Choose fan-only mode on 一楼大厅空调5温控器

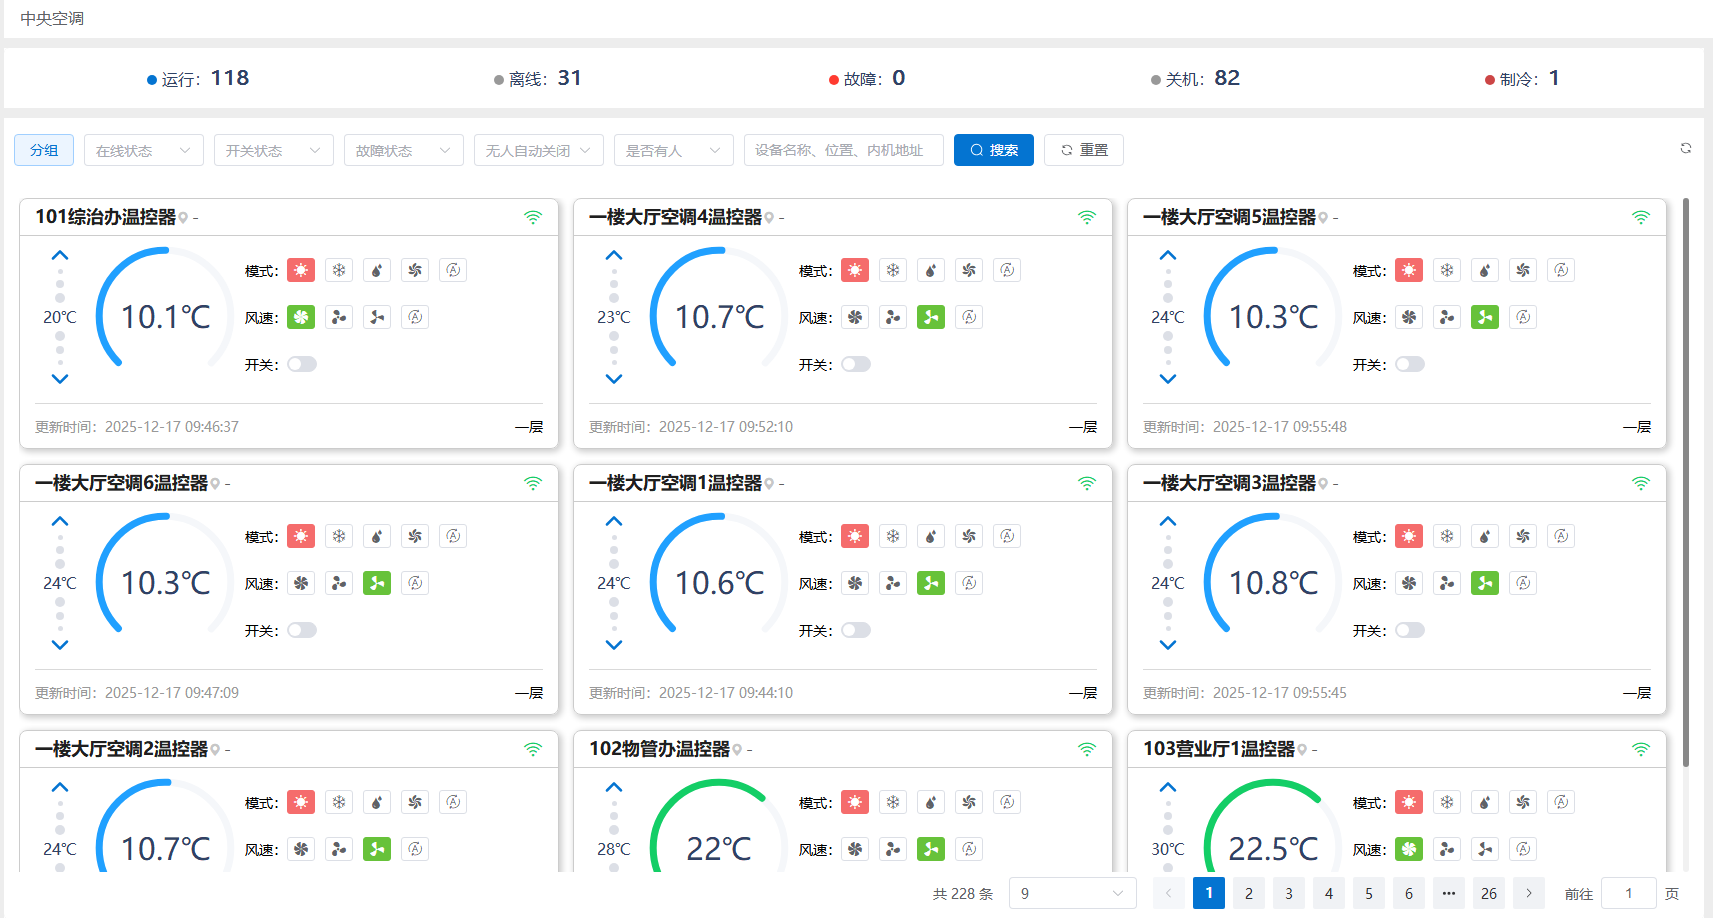[1523, 270]
